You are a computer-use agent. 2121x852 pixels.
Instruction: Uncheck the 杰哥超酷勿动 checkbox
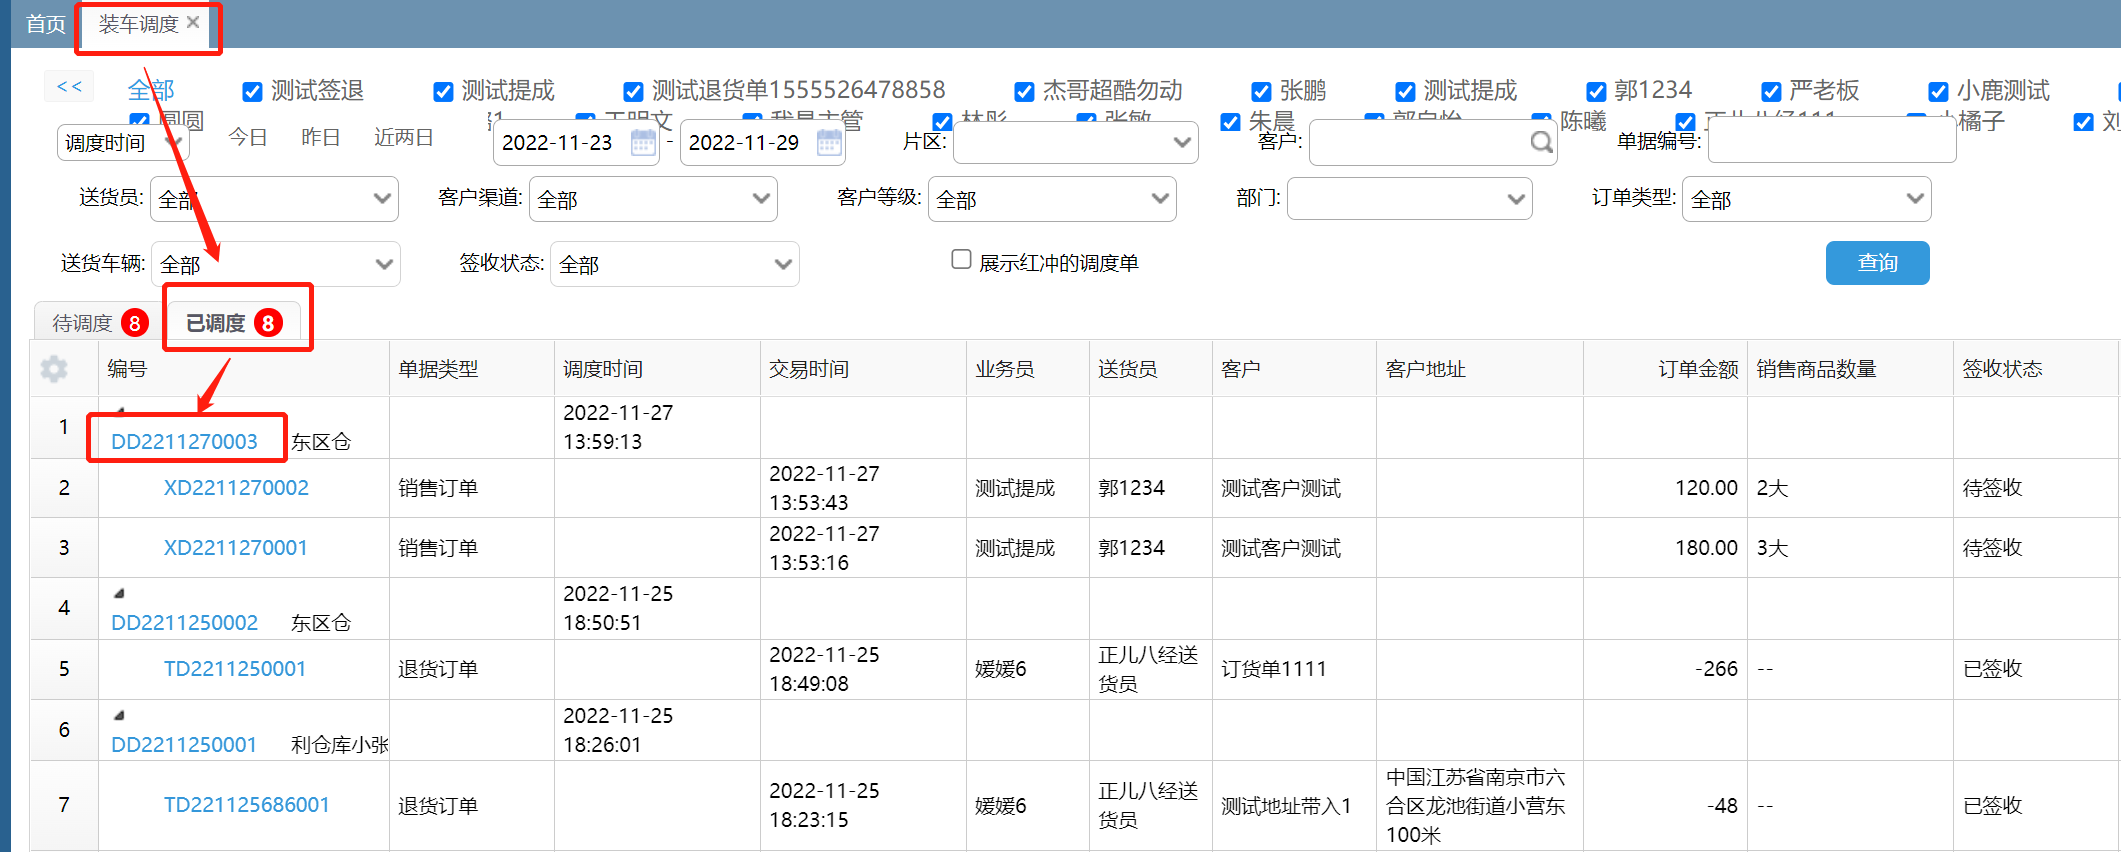click(x=1024, y=92)
